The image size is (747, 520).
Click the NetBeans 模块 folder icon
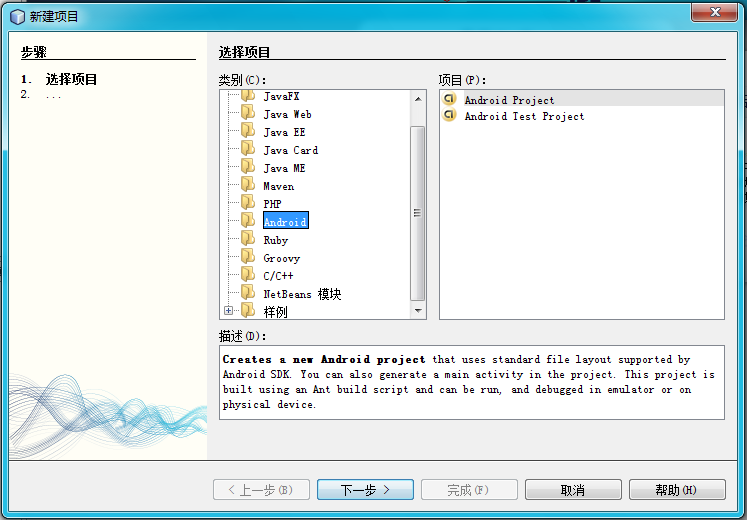coord(248,294)
